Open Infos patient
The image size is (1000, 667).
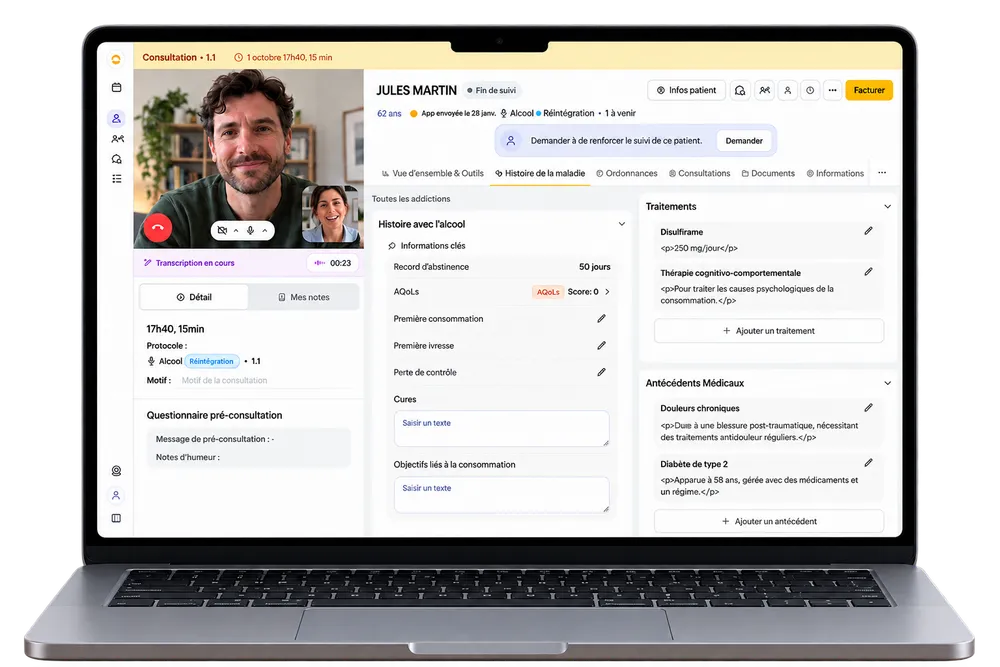[x=686, y=90]
